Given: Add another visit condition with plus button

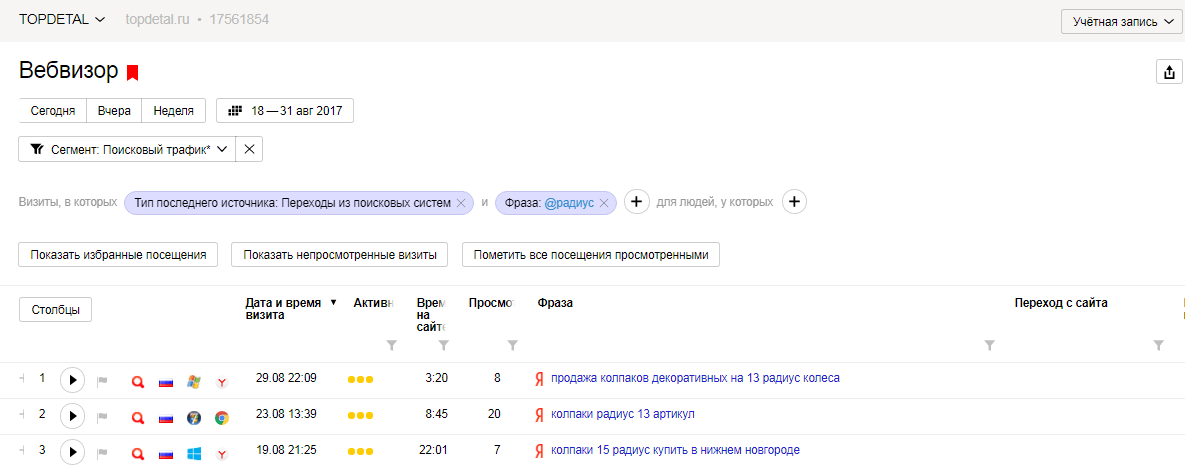Looking at the screenshot, I should [x=637, y=202].
